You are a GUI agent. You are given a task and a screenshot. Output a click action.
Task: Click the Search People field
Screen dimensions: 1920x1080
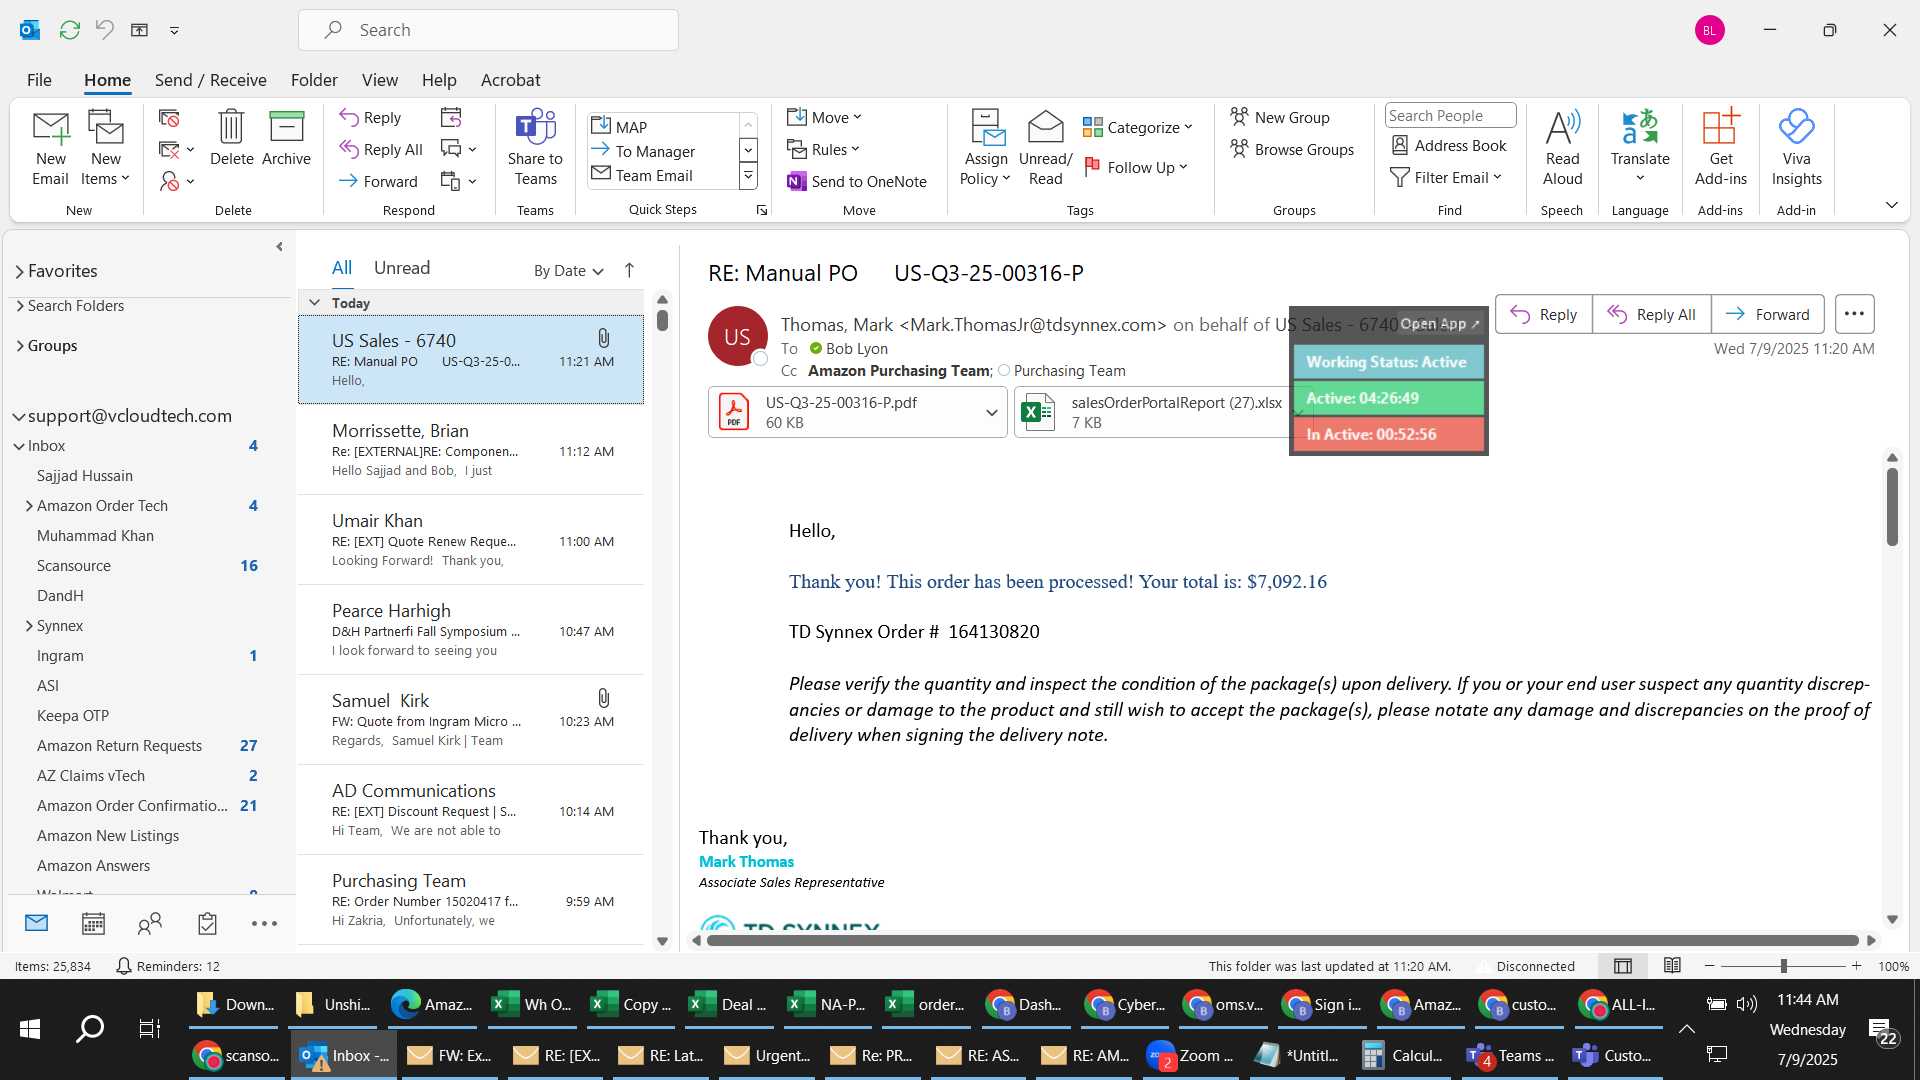1450,116
